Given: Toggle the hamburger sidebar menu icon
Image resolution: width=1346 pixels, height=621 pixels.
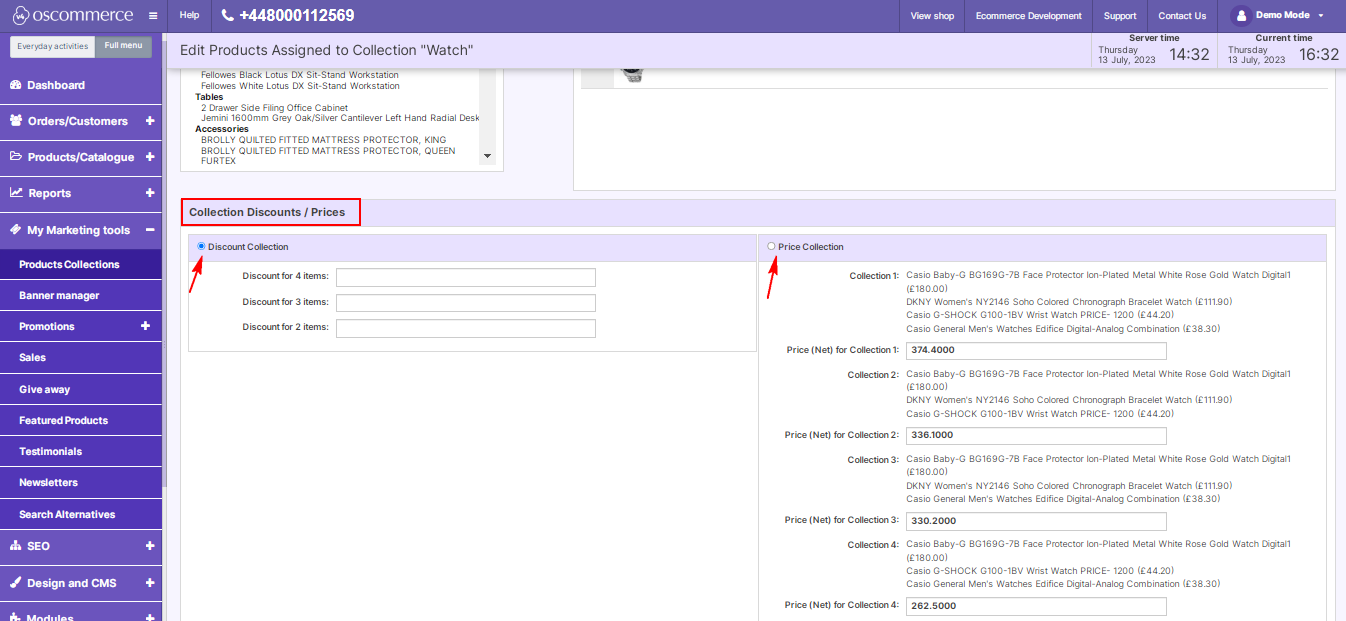Looking at the screenshot, I should point(153,16).
